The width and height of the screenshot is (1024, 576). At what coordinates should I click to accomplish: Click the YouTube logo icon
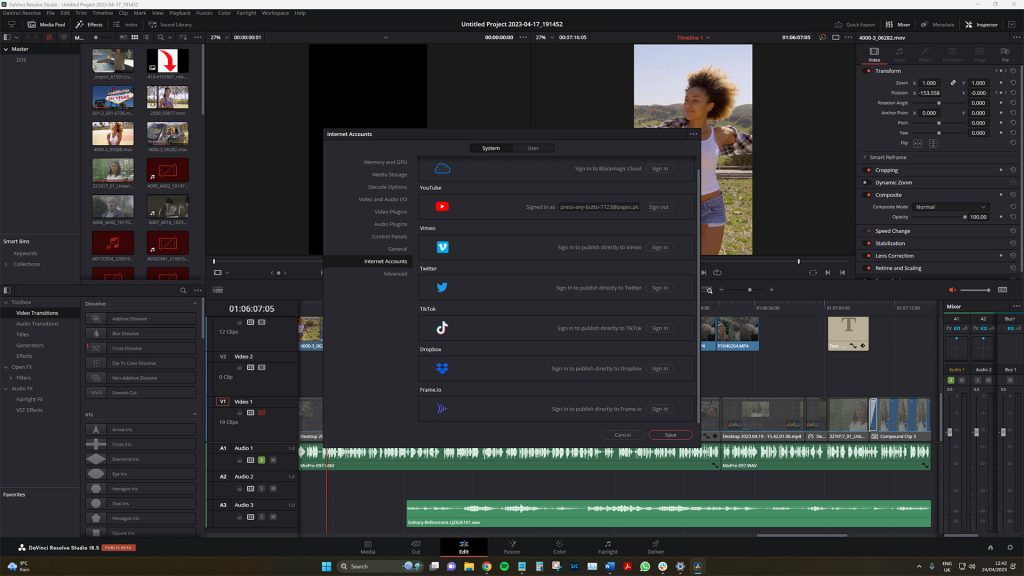(442, 206)
